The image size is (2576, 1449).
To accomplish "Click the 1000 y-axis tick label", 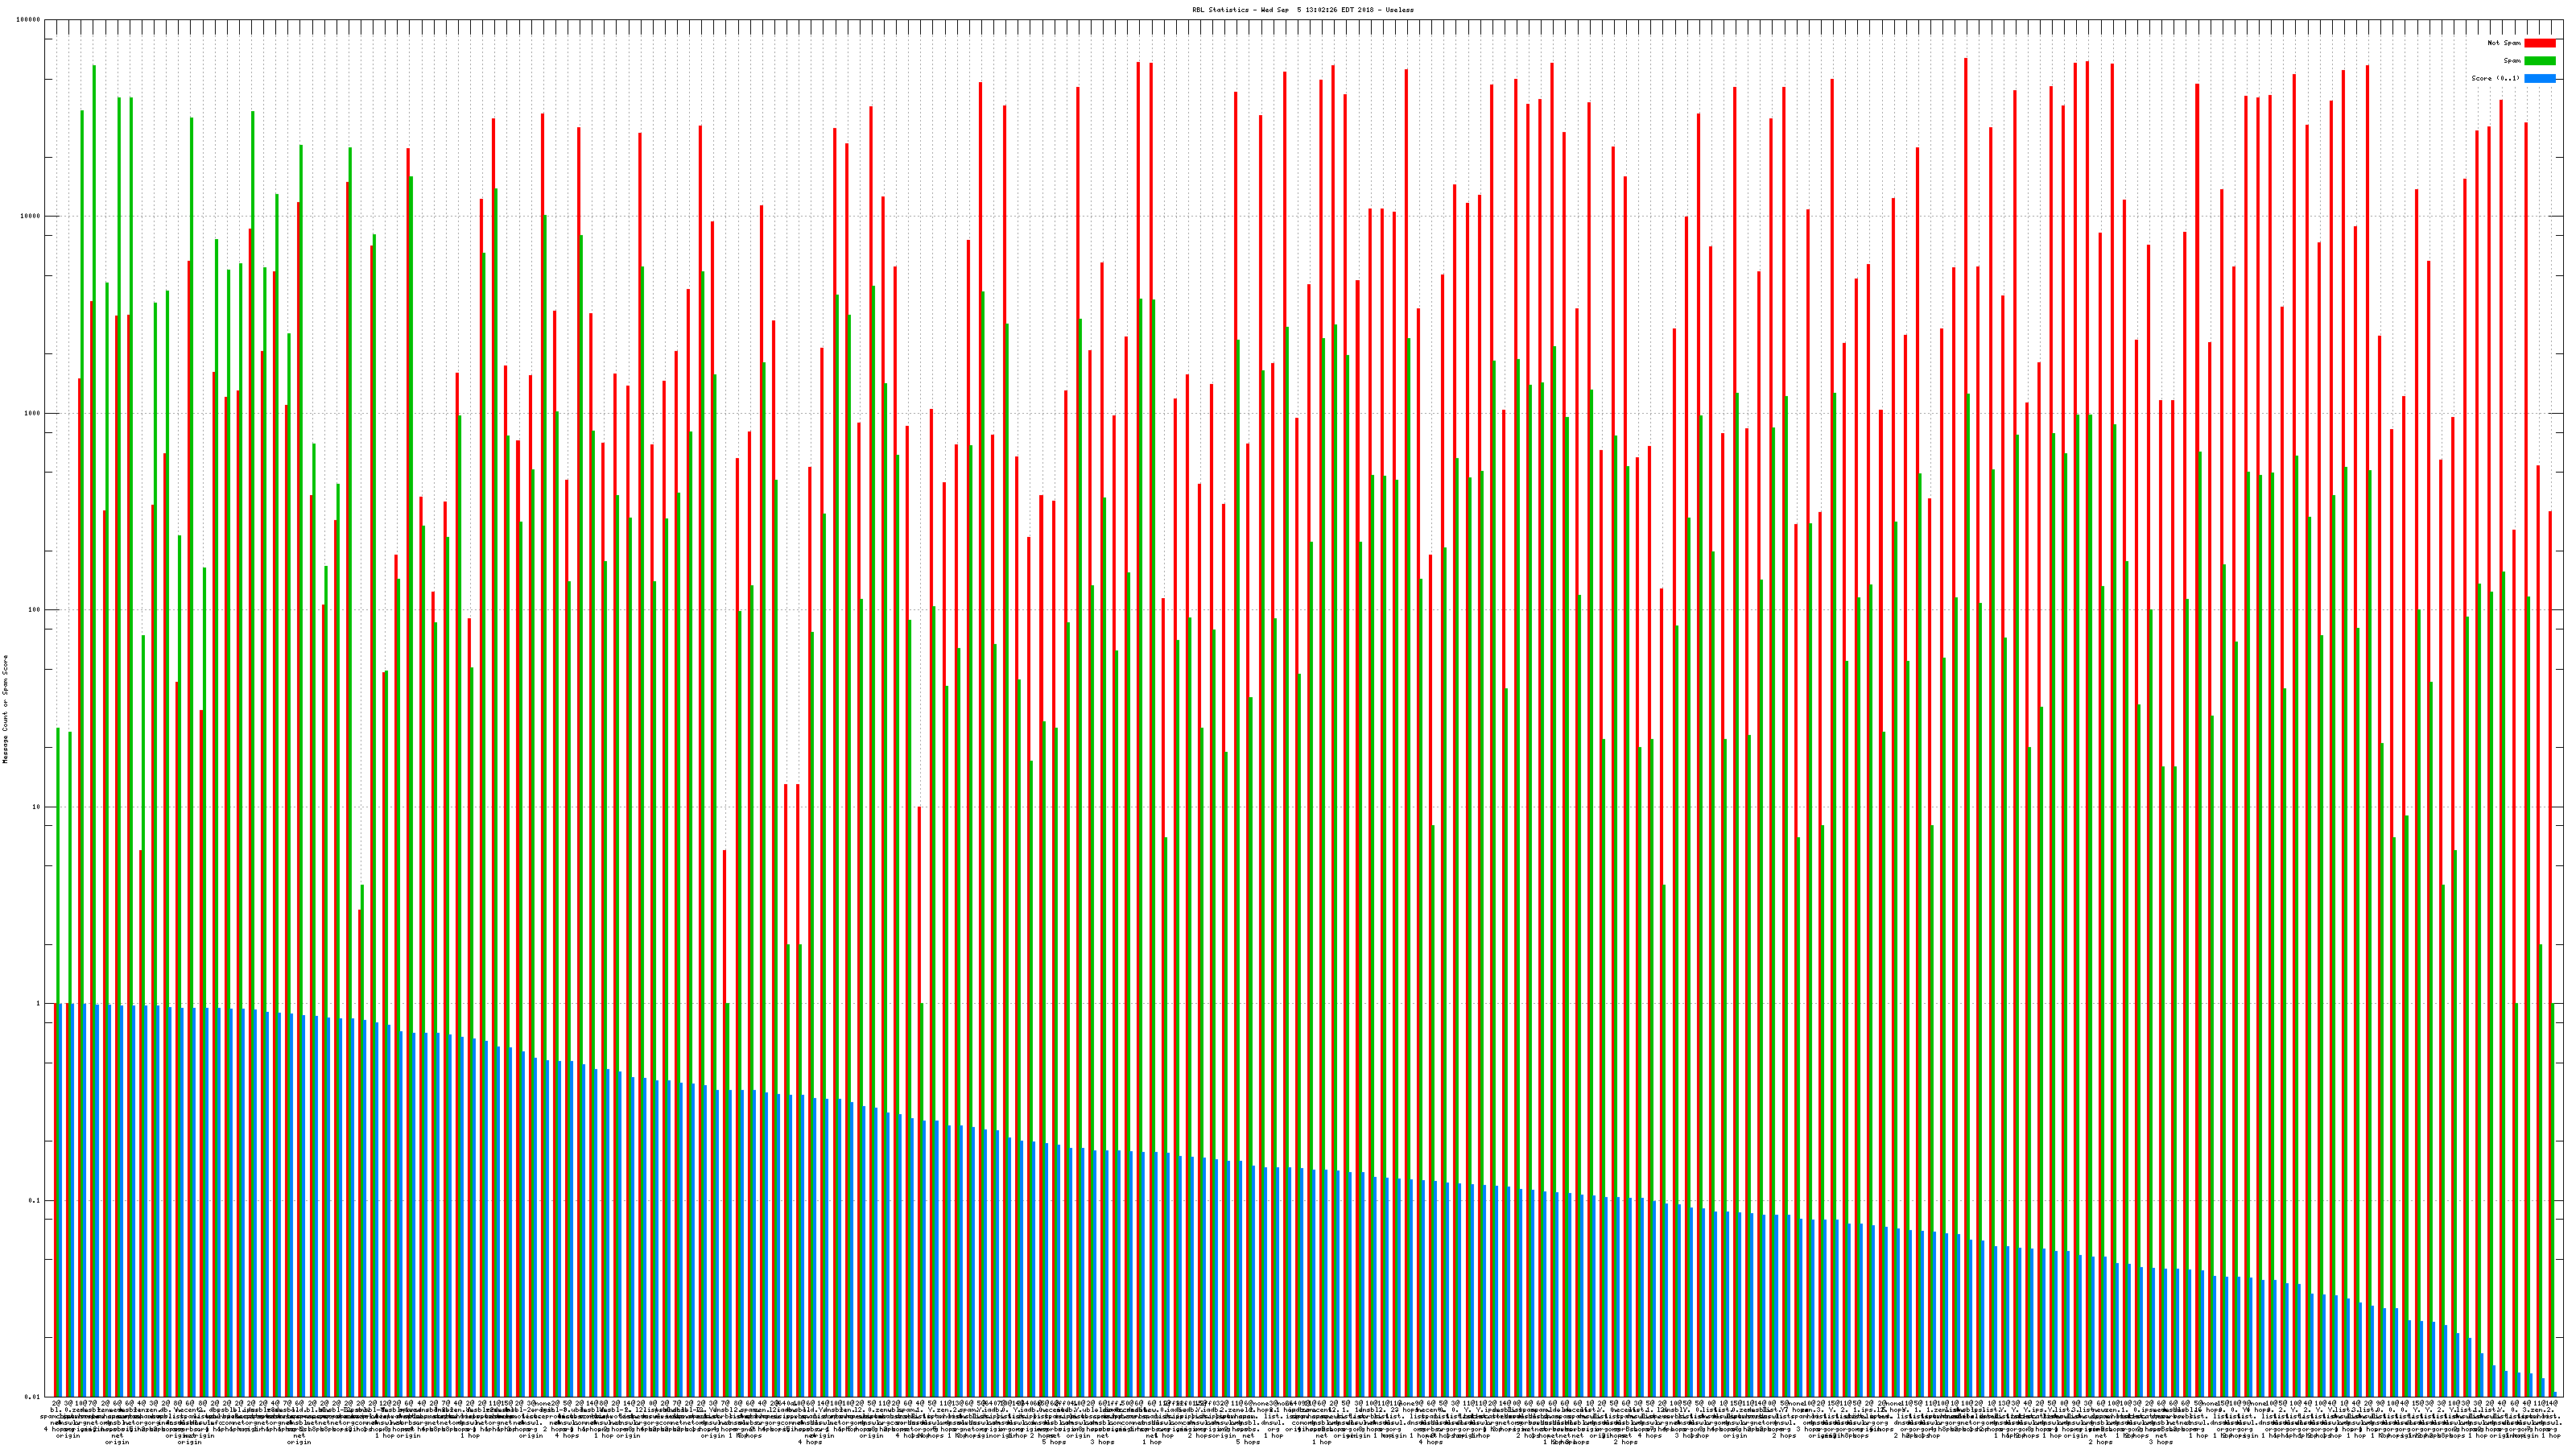I will tap(33, 413).
